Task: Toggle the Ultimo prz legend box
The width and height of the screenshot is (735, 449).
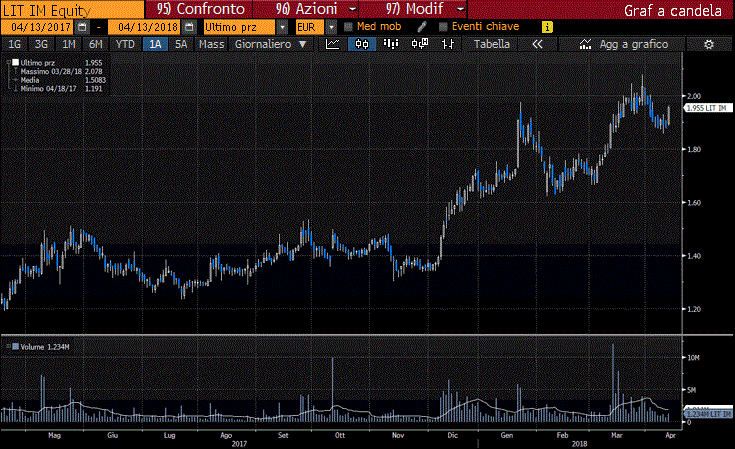Action: click(x=15, y=62)
